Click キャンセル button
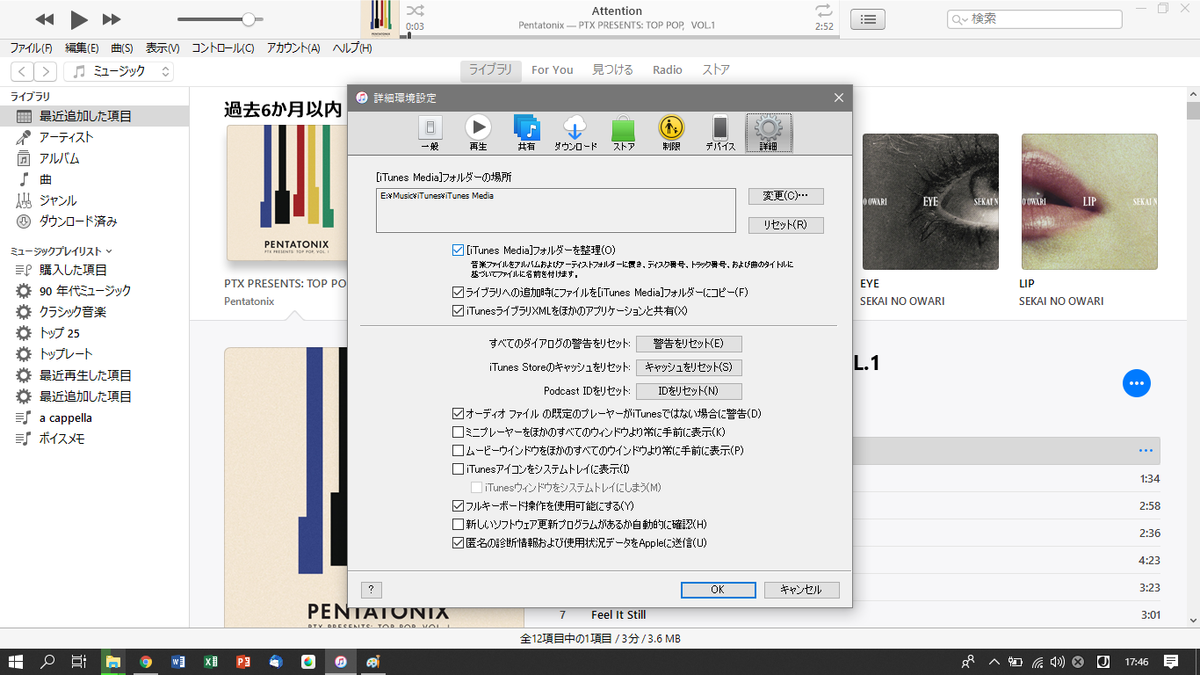The width and height of the screenshot is (1200, 675). [x=801, y=590]
